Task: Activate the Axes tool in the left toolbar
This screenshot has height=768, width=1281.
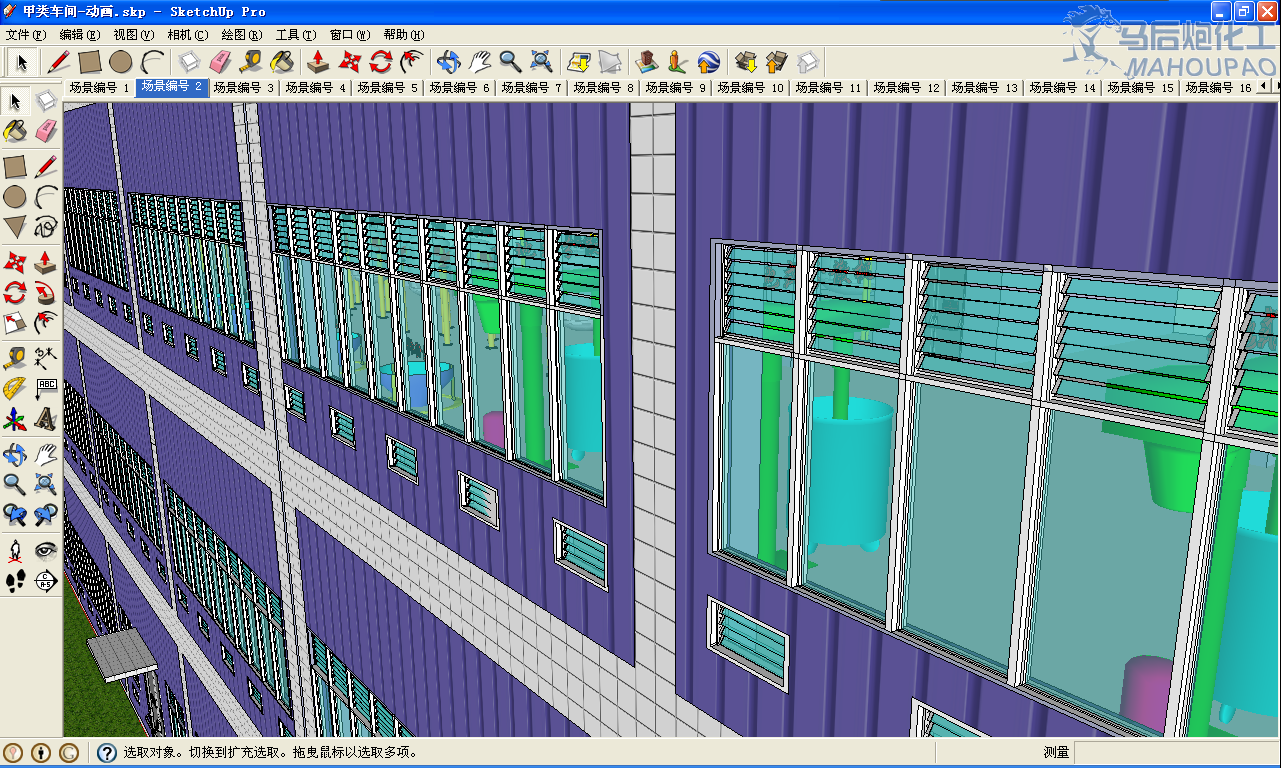Action: tap(15, 418)
